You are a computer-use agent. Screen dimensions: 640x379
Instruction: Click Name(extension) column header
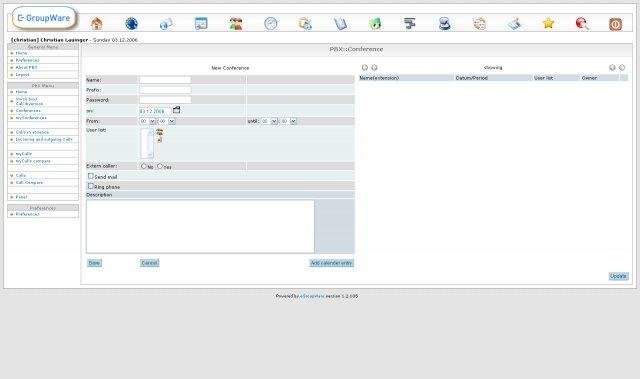379,78
